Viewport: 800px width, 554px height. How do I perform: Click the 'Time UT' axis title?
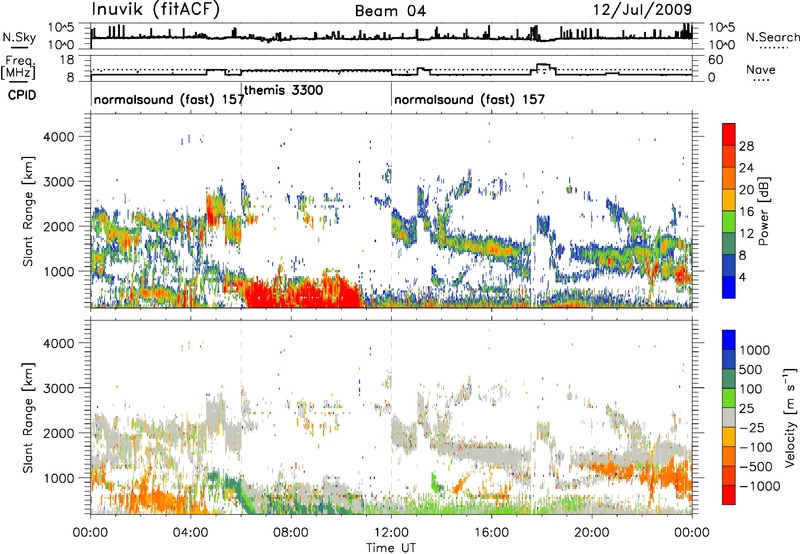point(391,548)
